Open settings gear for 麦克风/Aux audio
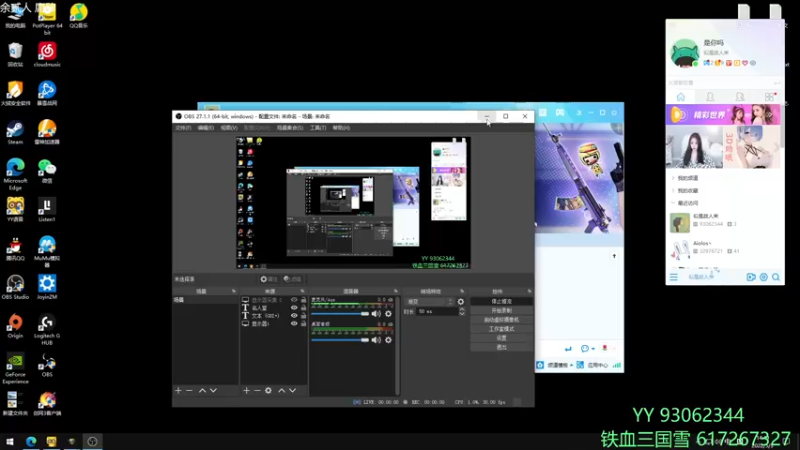Screen dimensions: 800x450 point(388,314)
